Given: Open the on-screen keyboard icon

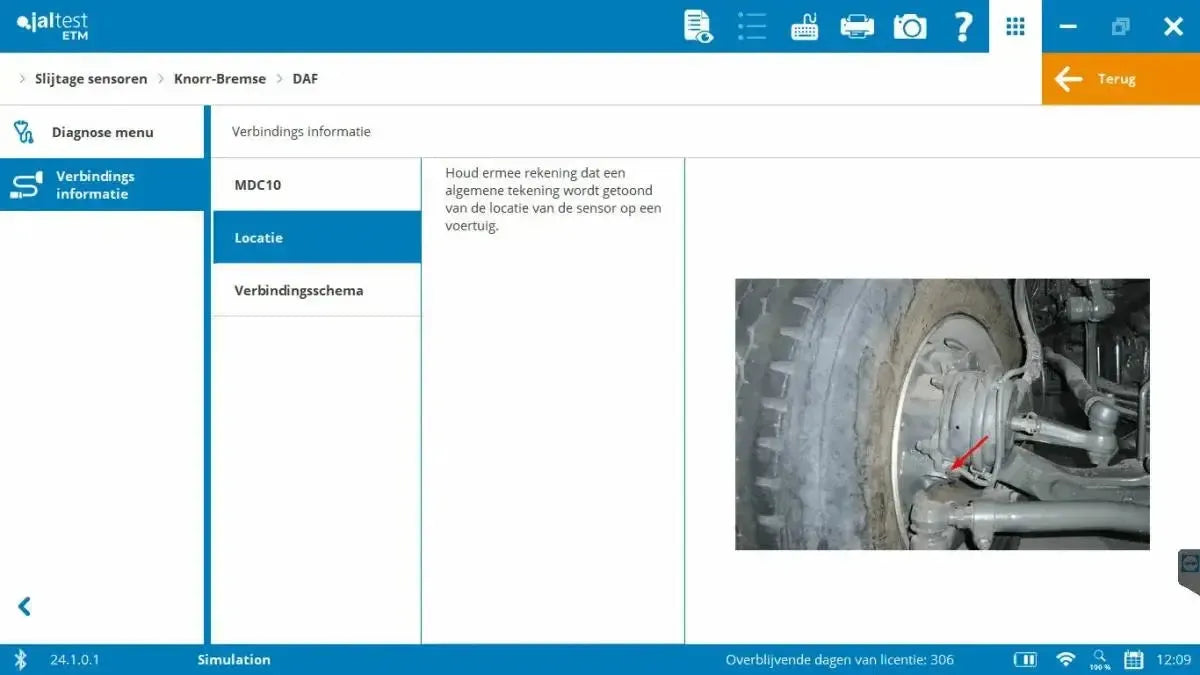Looking at the screenshot, I should [805, 26].
